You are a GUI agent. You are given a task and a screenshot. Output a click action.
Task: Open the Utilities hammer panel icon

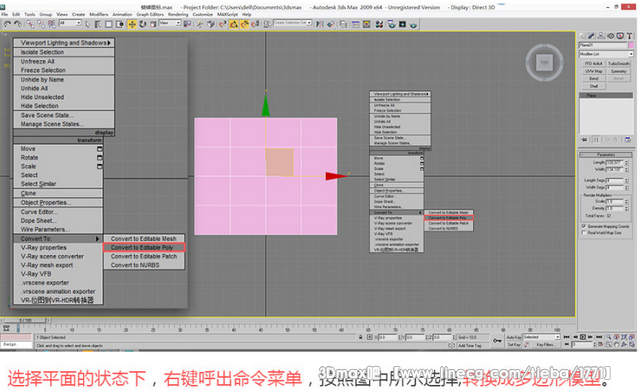[629, 36]
